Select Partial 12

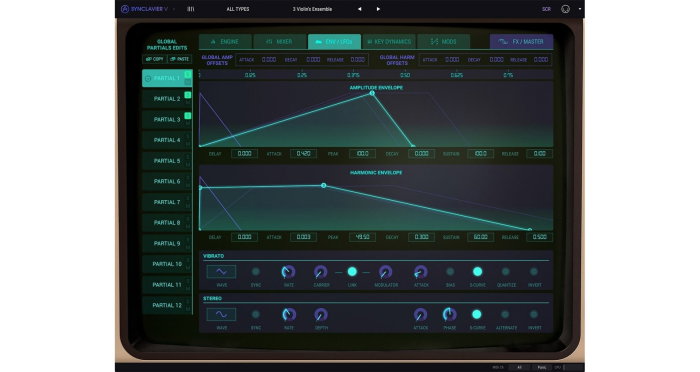coord(167,305)
